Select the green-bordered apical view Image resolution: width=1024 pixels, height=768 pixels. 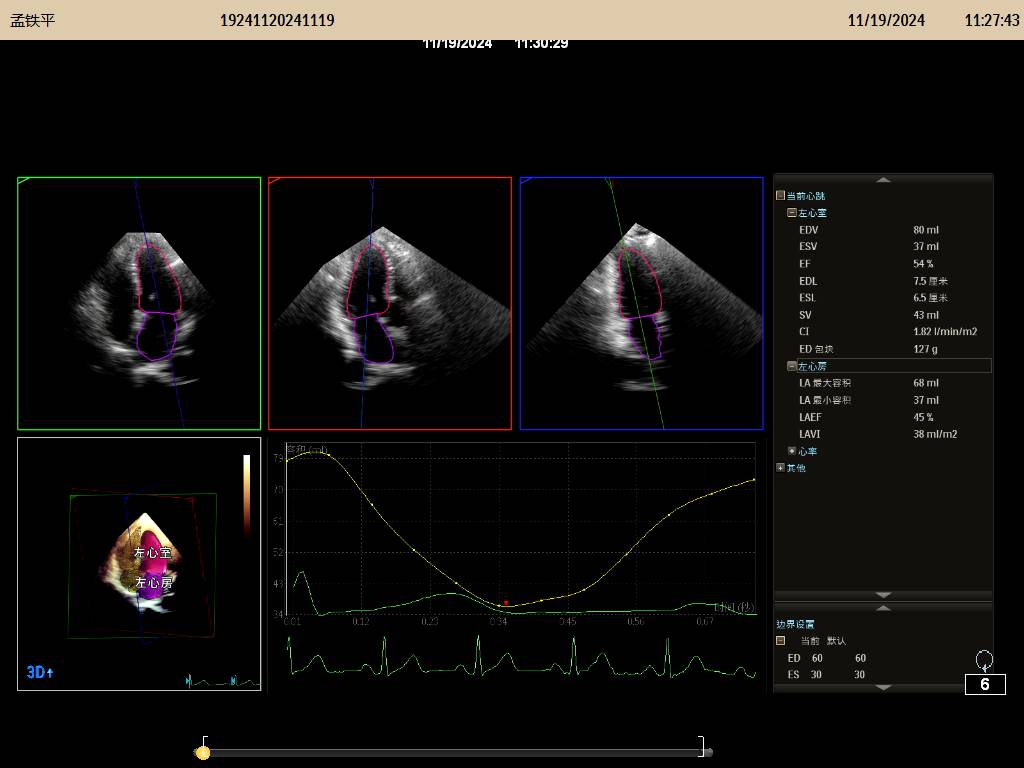(139, 303)
